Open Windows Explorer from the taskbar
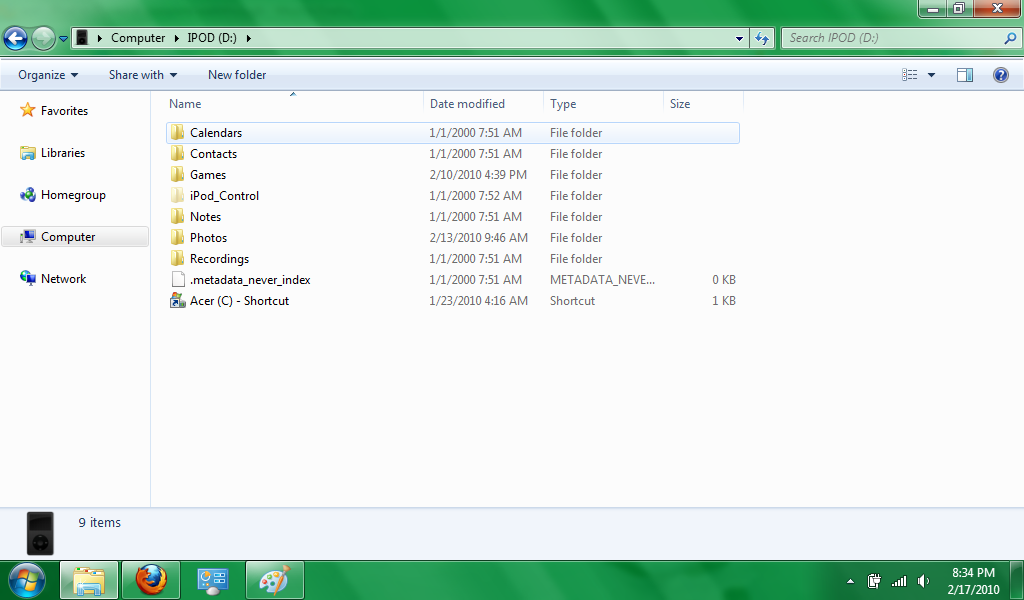 pos(89,580)
